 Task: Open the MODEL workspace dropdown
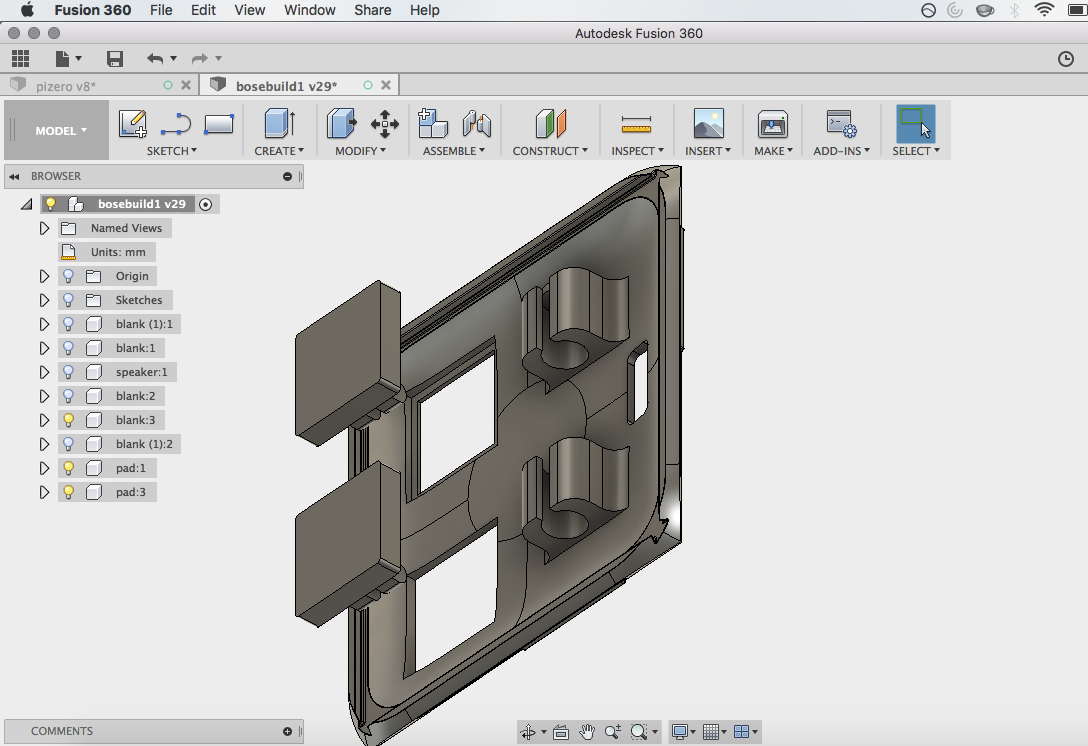(61, 130)
